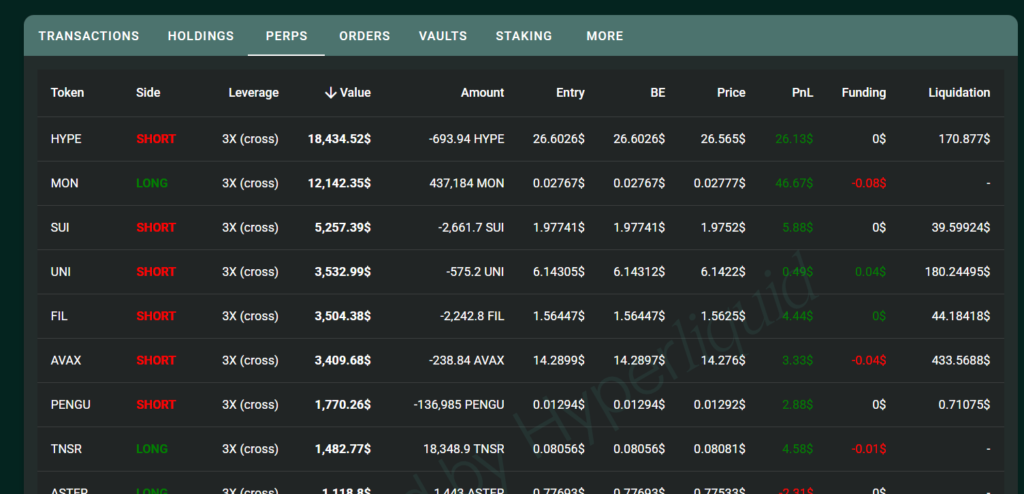Sort by the Entry column header

570,93
